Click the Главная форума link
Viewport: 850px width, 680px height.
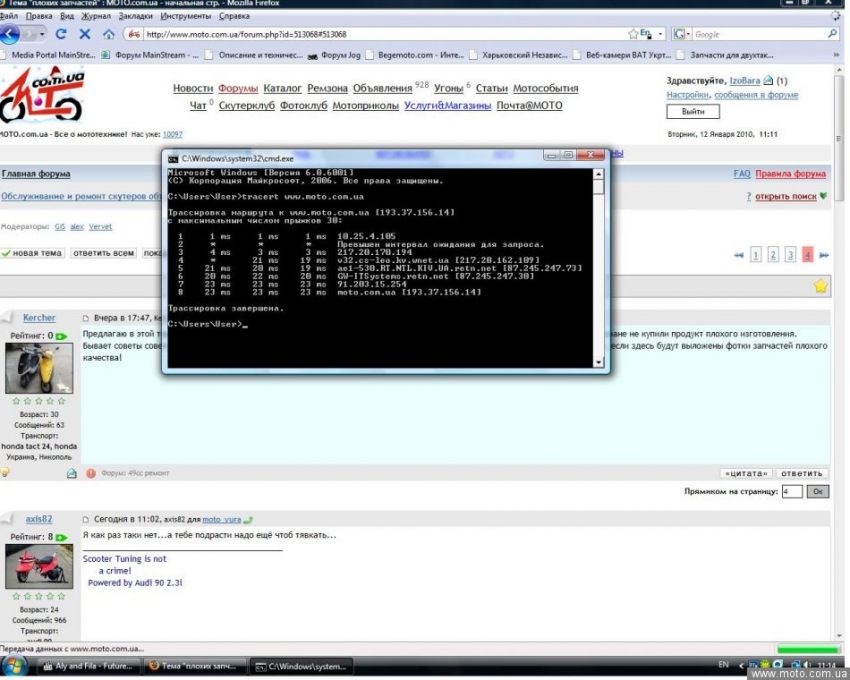tap(36, 174)
